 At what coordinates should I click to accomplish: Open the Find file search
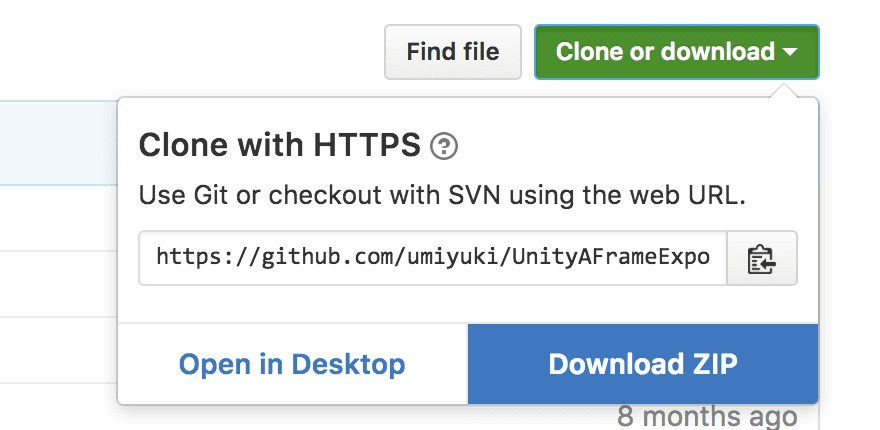coord(453,52)
